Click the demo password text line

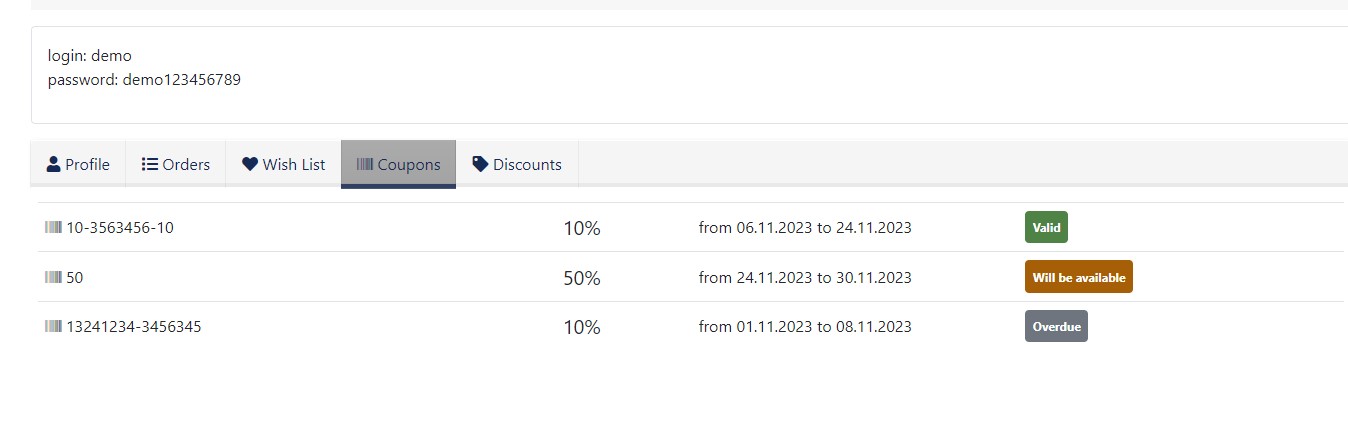[144, 80]
